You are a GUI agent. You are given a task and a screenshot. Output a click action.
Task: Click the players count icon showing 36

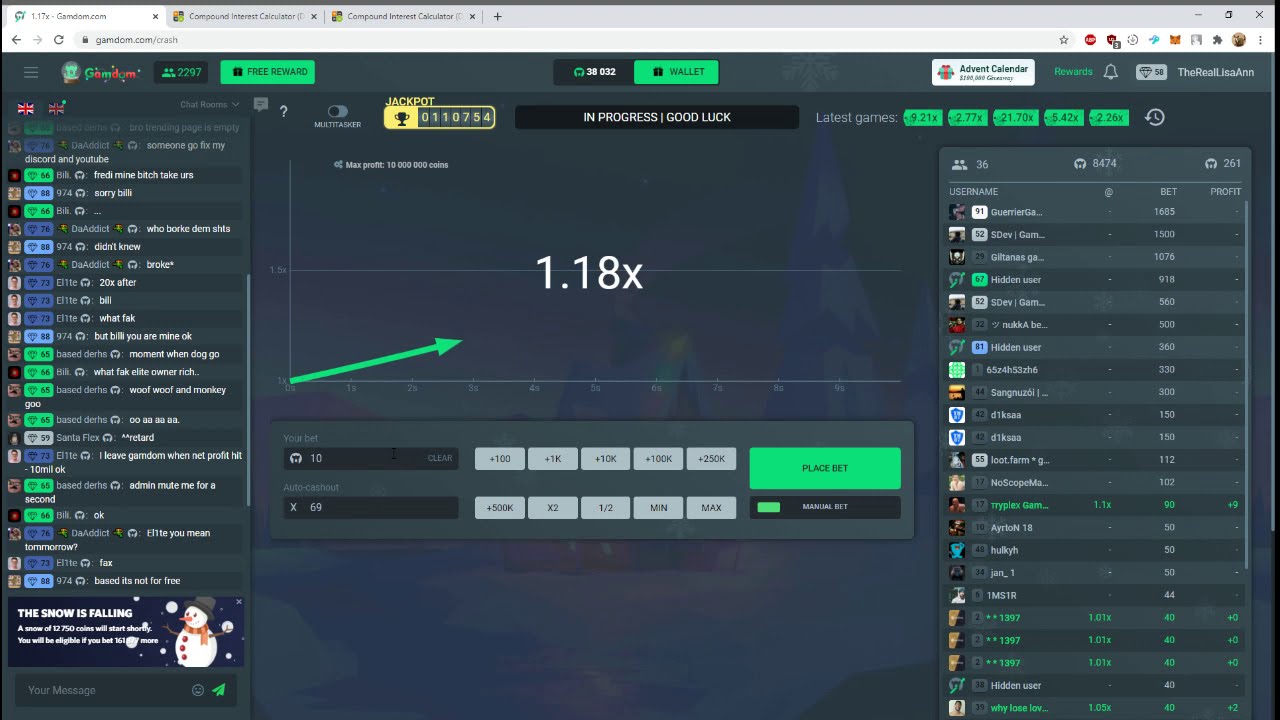tap(959, 164)
